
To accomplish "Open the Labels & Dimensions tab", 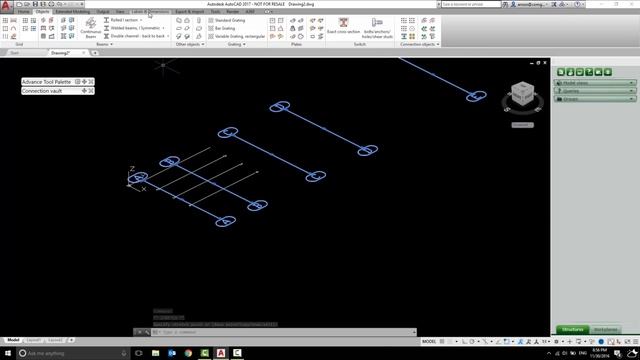I will pyautogui.click(x=150, y=12).
